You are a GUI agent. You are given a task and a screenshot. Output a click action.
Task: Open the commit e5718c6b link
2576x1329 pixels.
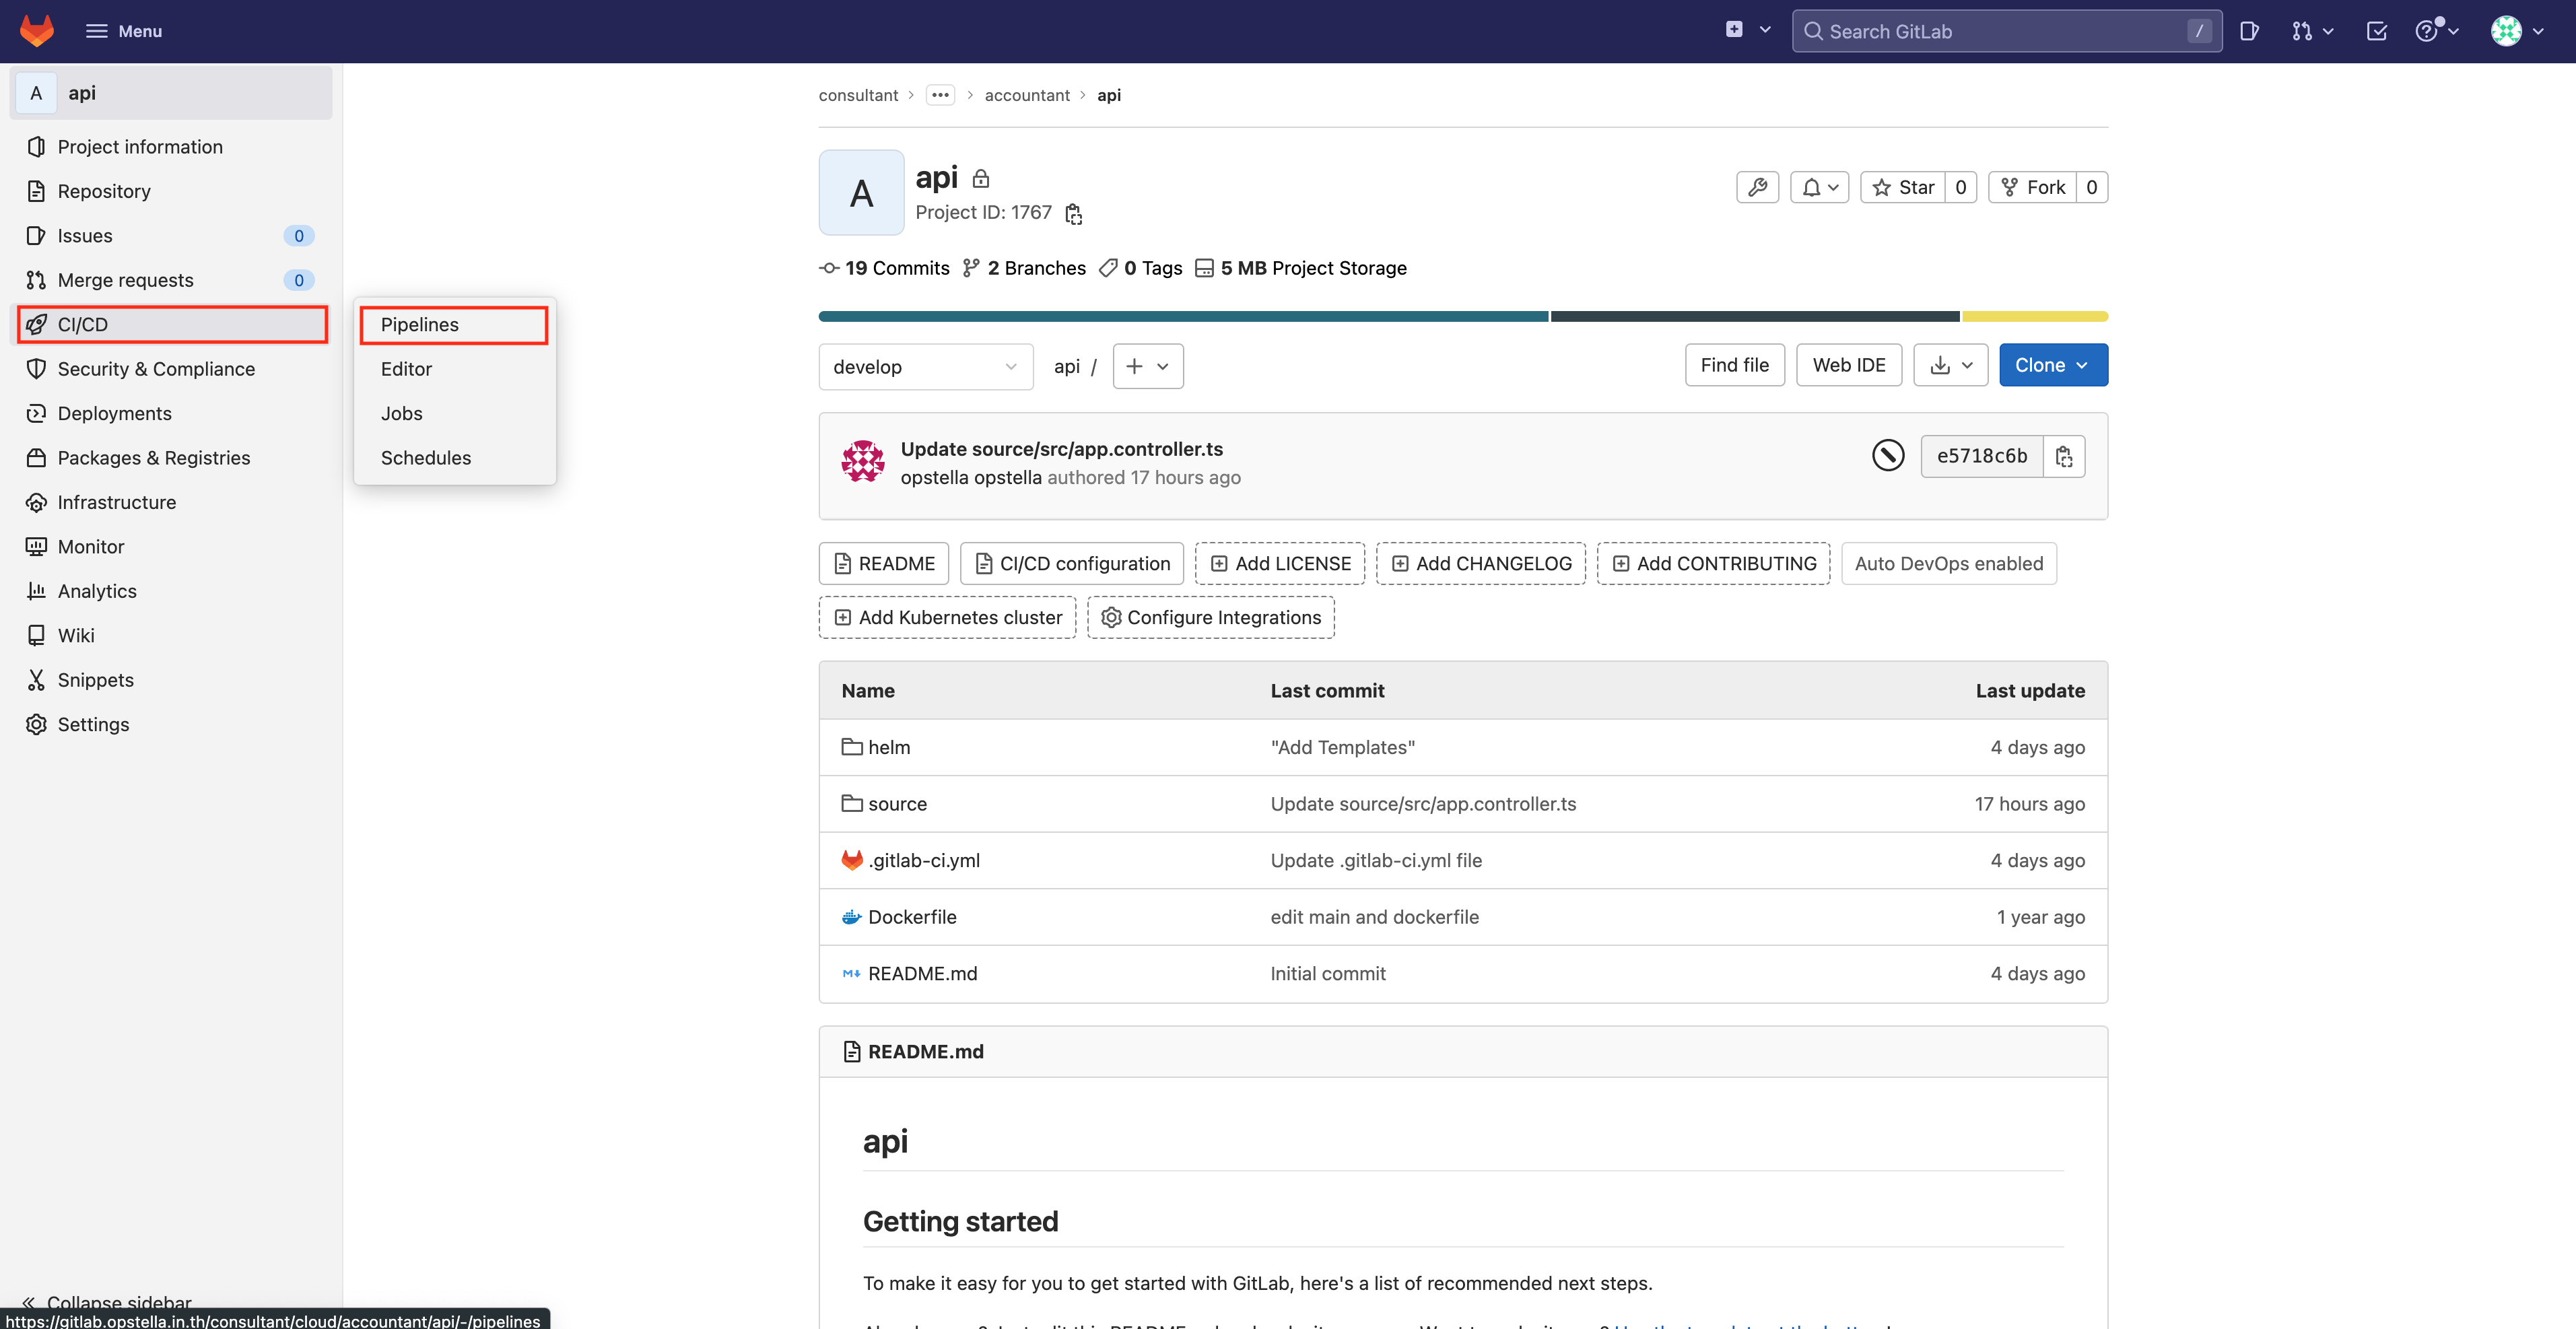(x=1981, y=456)
